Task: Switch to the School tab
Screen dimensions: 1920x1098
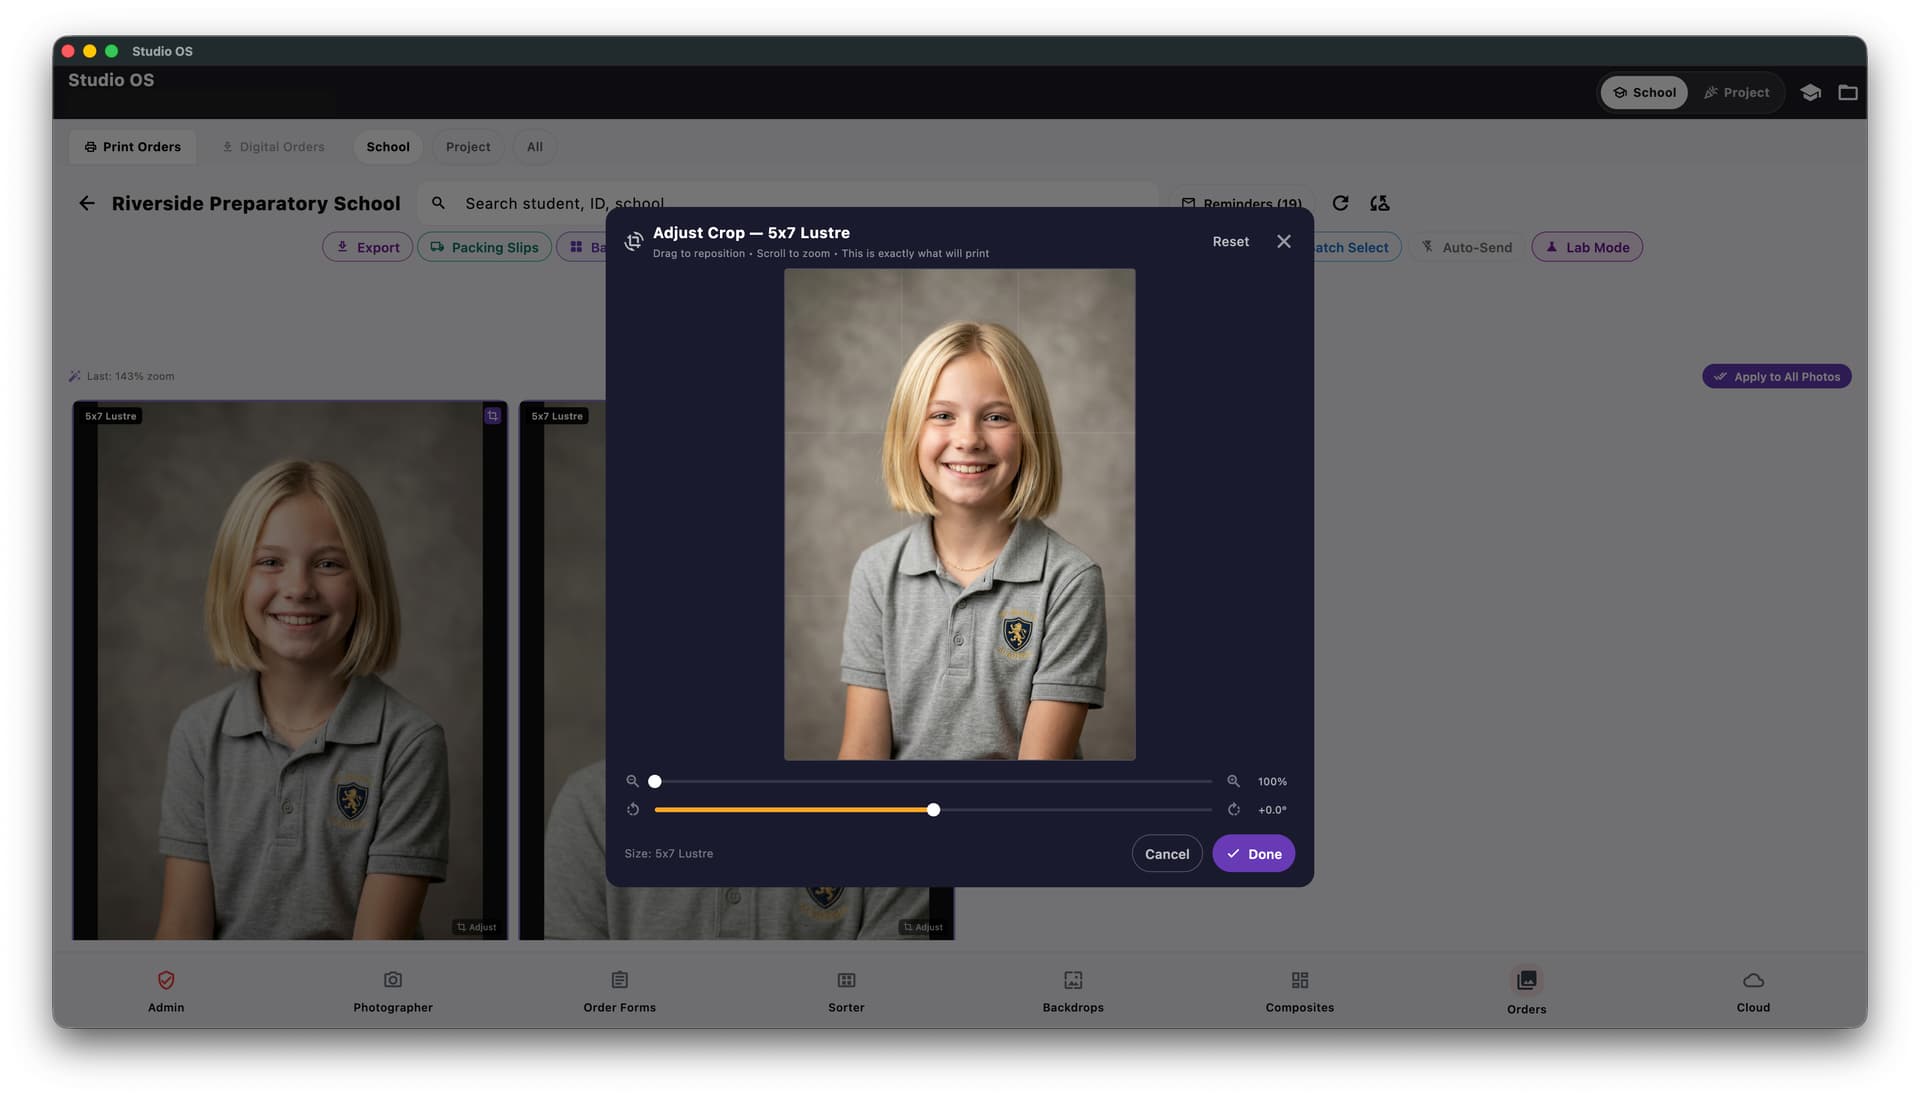Action: [388, 146]
